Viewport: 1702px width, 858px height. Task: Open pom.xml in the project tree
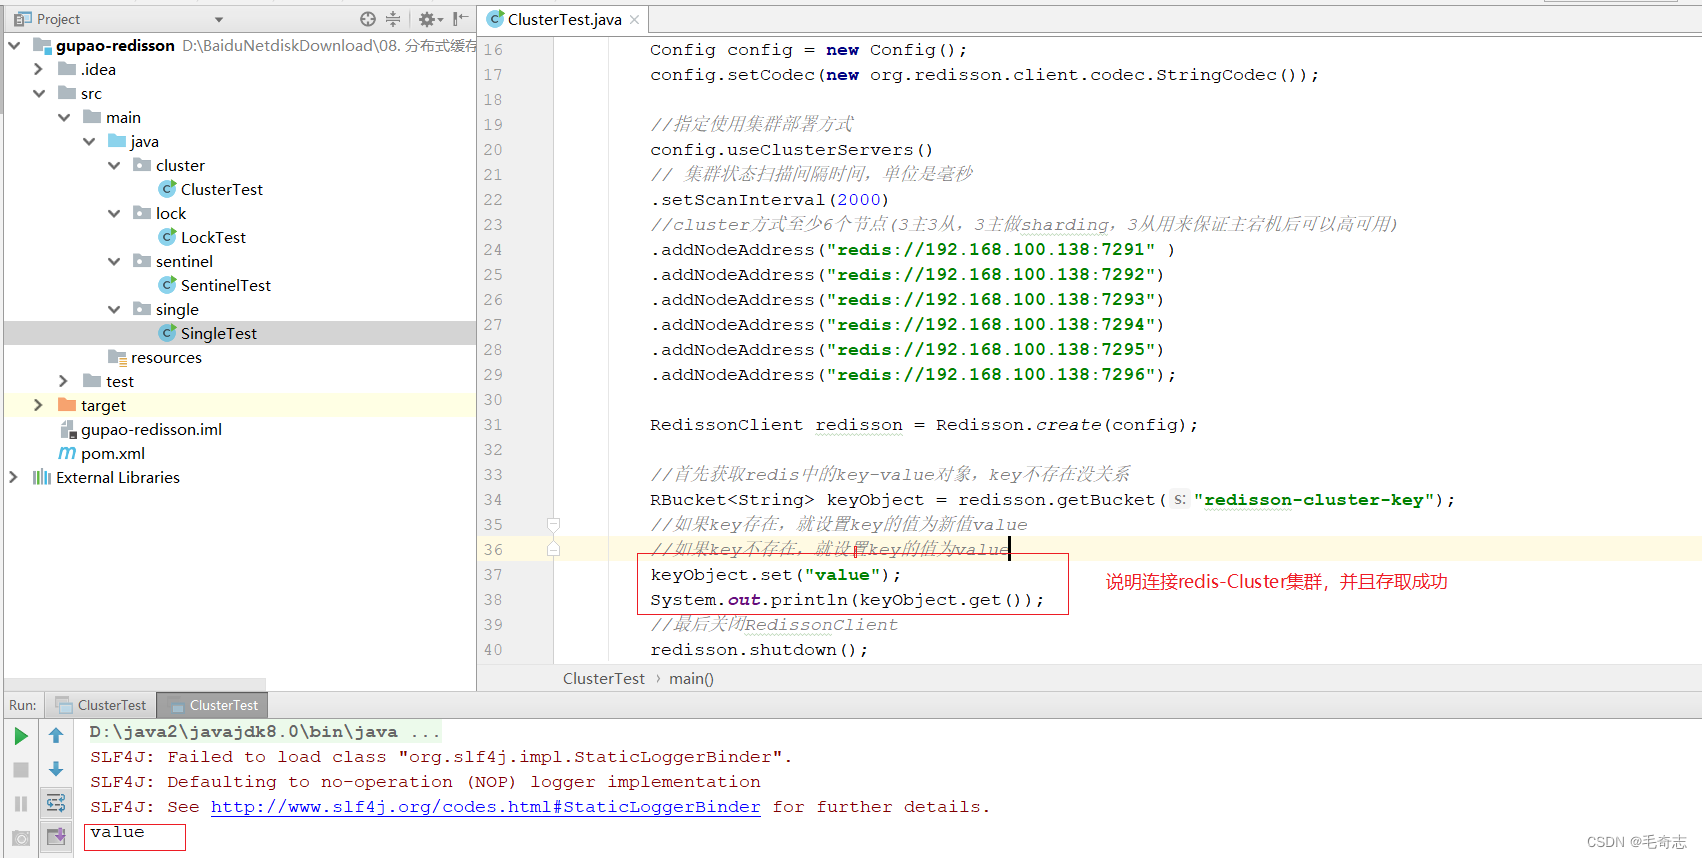pyautogui.click(x=112, y=453)
